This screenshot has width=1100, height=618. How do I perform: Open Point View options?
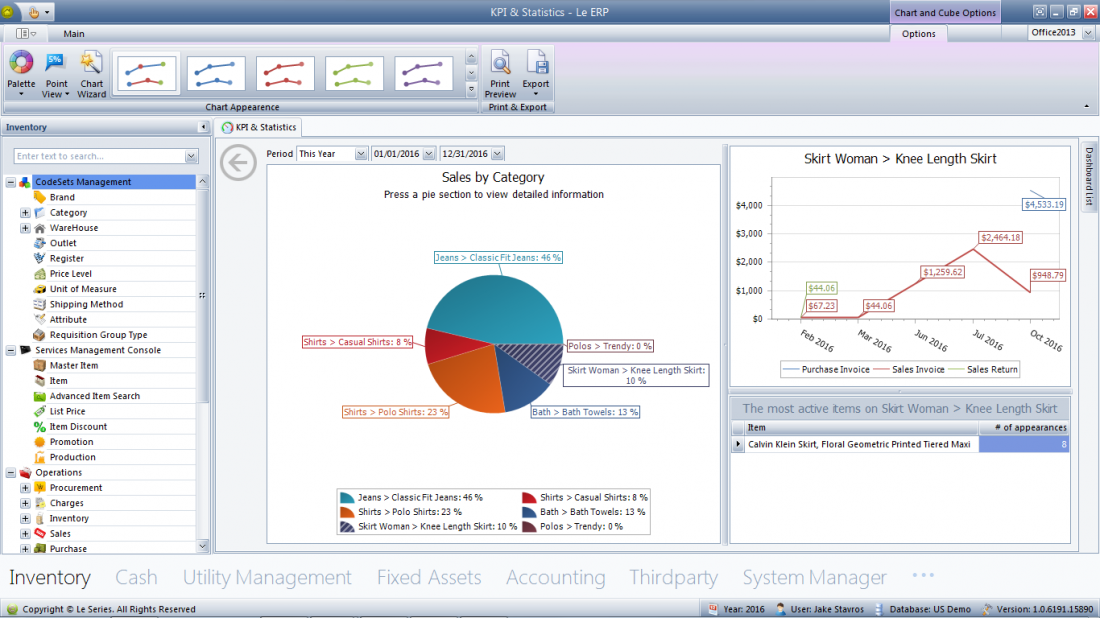55,72
